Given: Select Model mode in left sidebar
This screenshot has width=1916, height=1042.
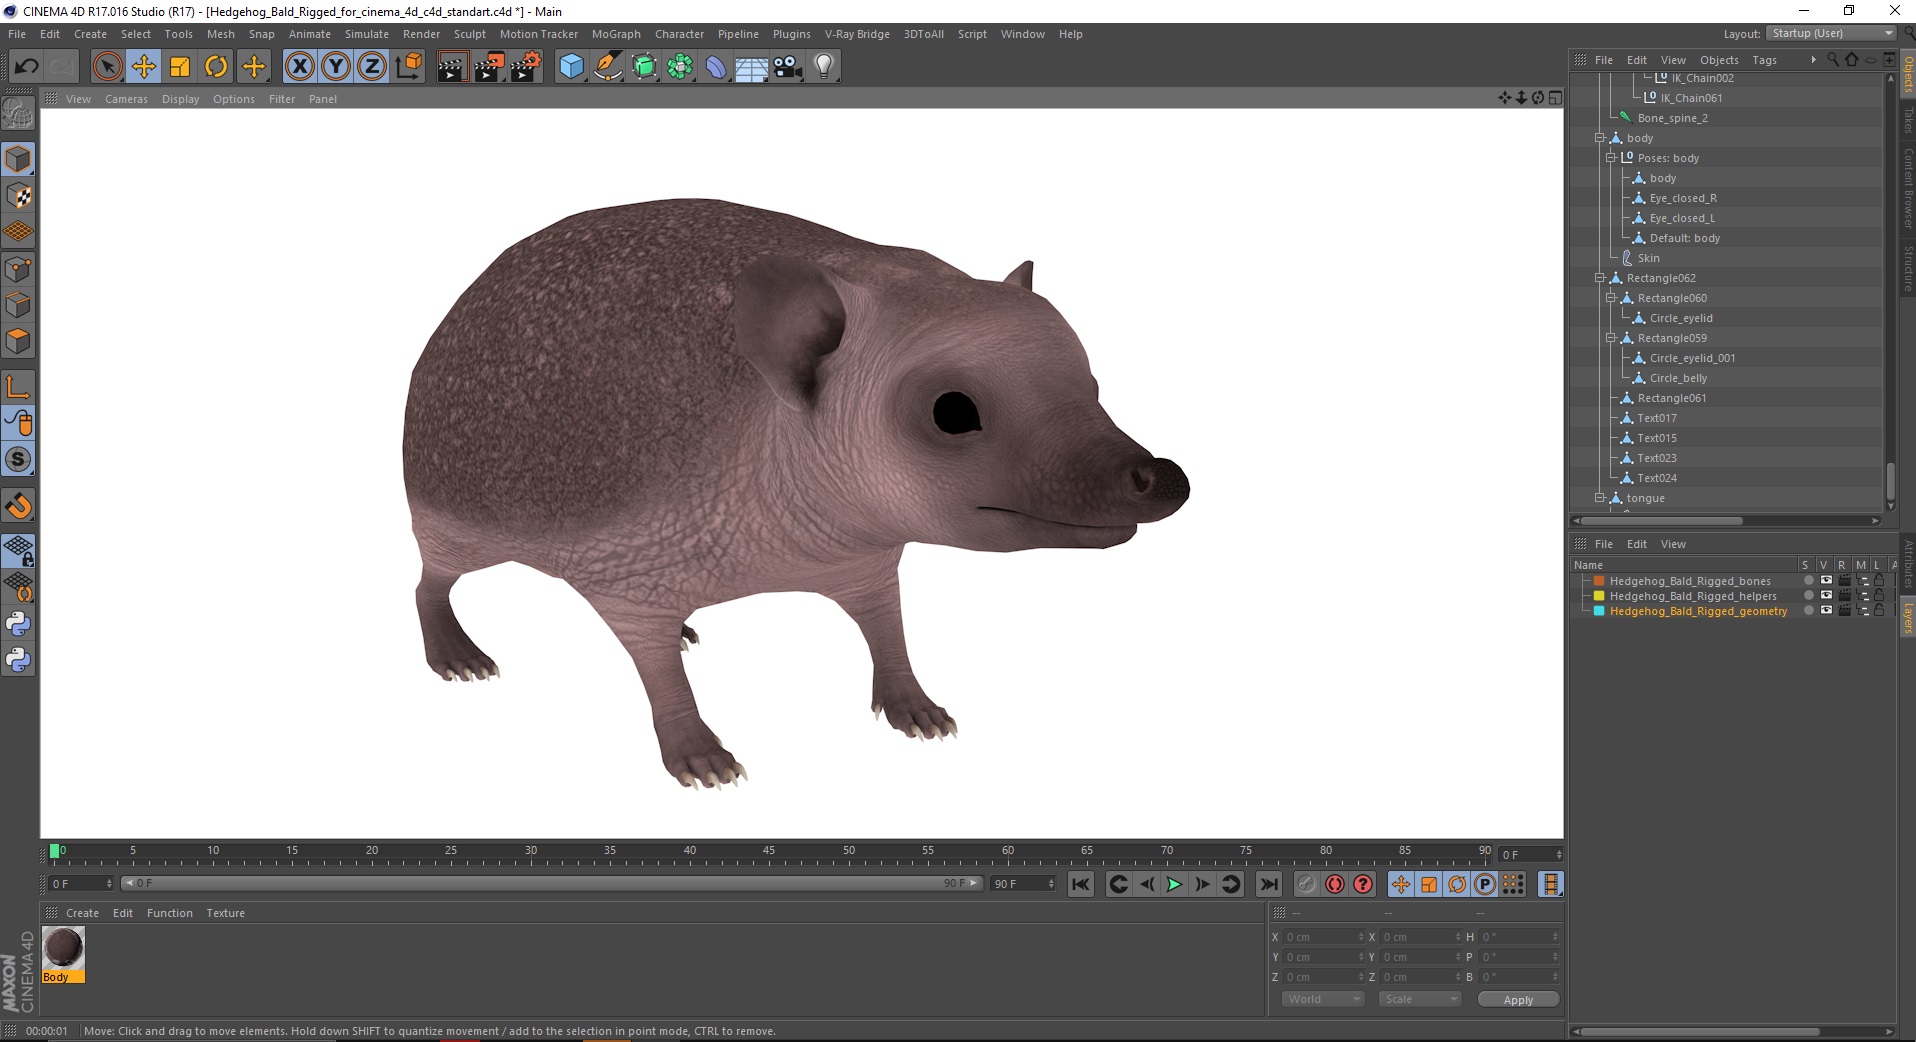Looking at the screenshot, I should (x=18, y=159).
